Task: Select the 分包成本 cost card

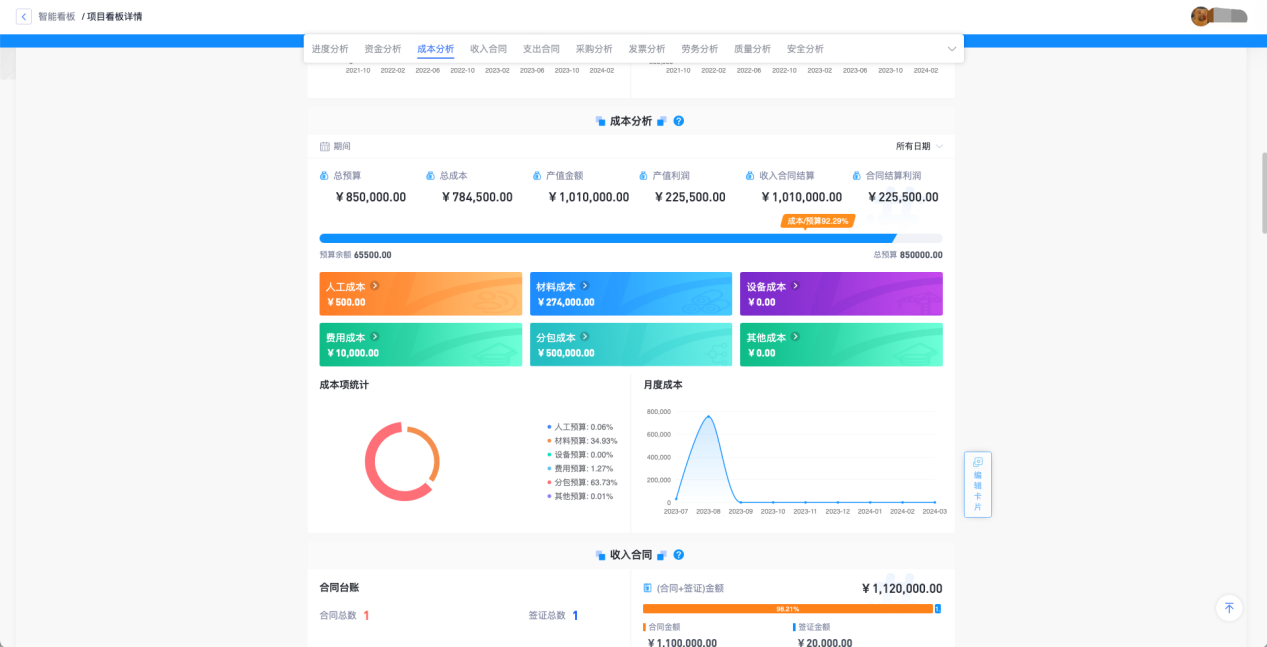Action: tap(630, 345)
